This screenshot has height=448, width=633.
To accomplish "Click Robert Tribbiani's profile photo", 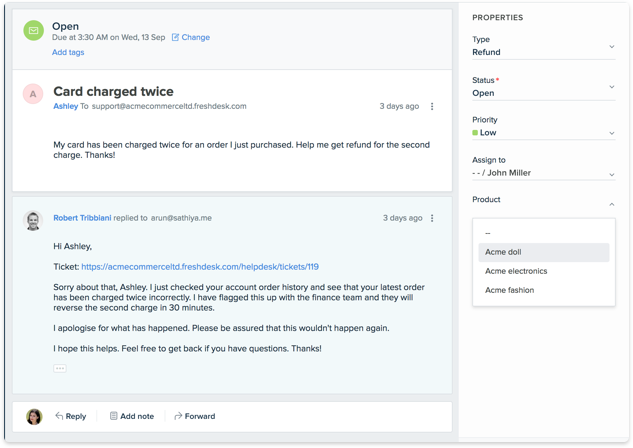I will (x=34, y=221).
